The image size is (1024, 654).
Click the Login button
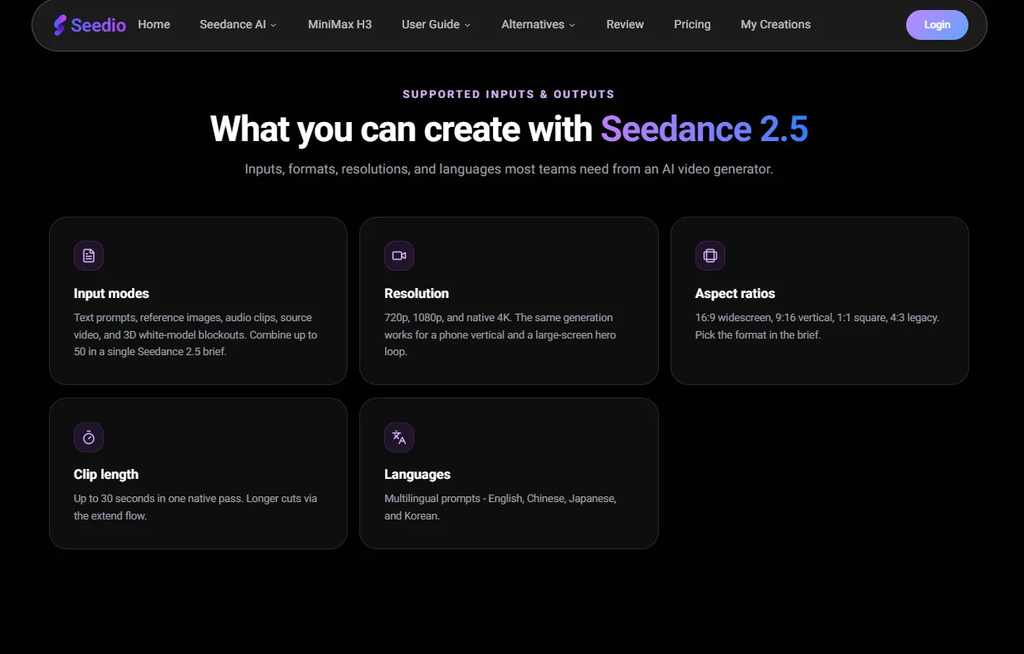click(x=936, y=25)
